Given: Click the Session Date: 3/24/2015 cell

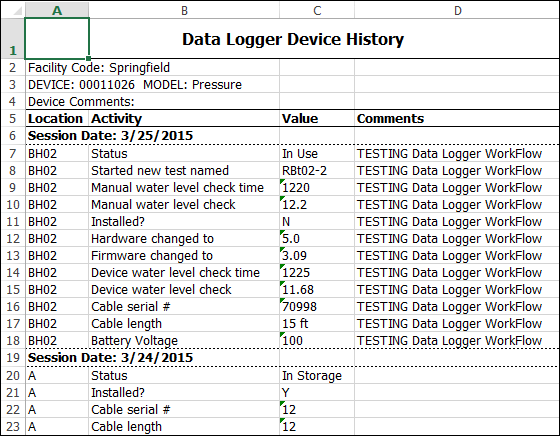Looking at the screenshot, I should coord(152,357).
